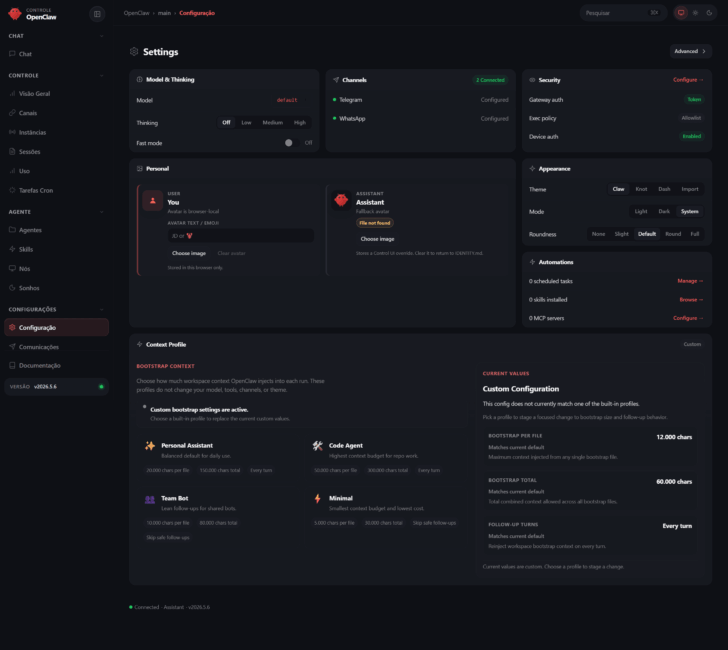Click the Tarefas Cron icon
The image size is (728, 650).
(x=12, y=190)
